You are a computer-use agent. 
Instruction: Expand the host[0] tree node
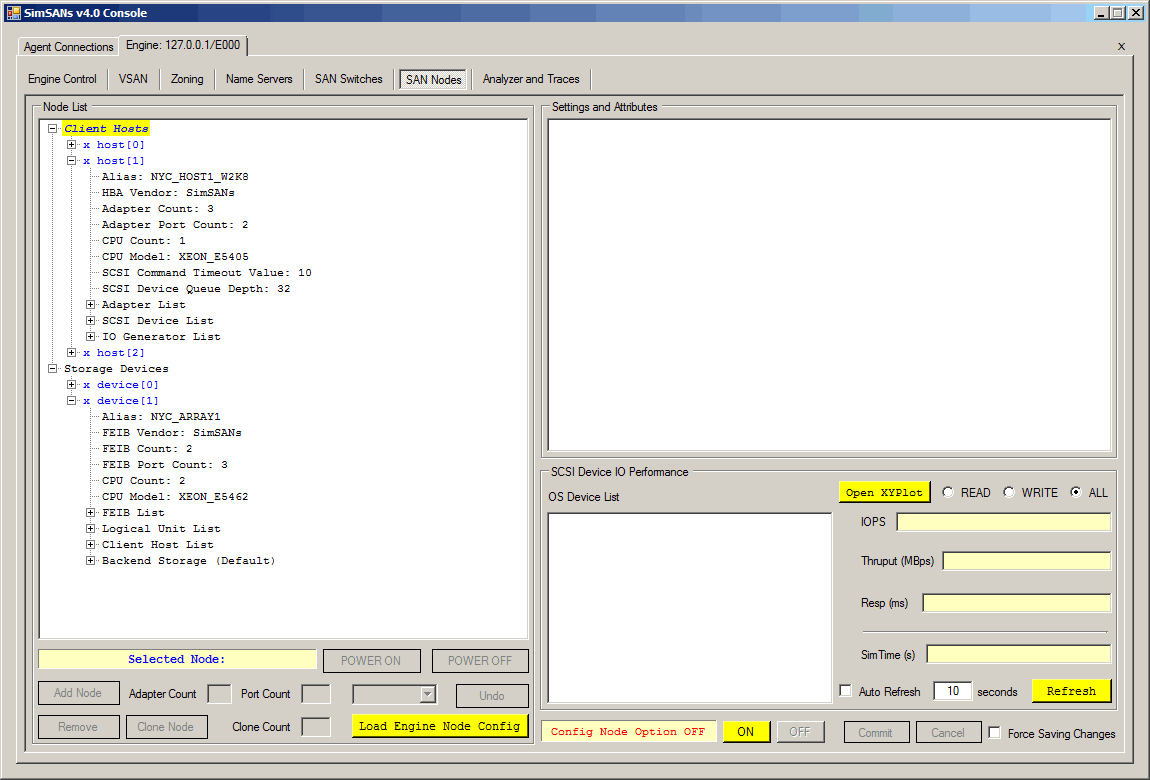tap(72, 145)
